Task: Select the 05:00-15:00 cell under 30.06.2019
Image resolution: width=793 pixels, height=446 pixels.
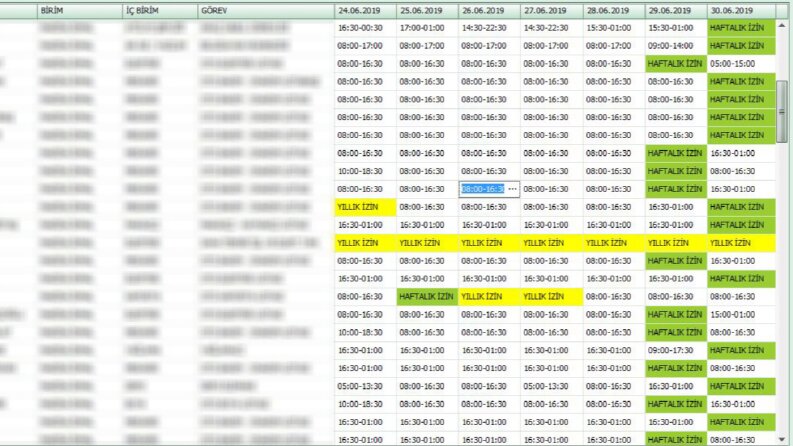Action: [741, 64]
